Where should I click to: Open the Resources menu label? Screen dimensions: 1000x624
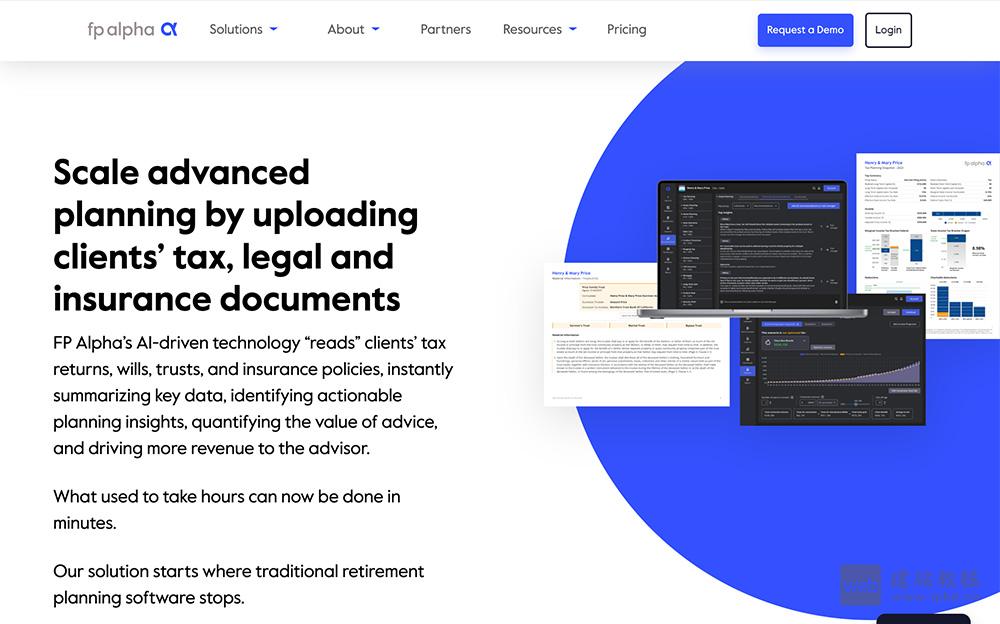click(532, 29)
